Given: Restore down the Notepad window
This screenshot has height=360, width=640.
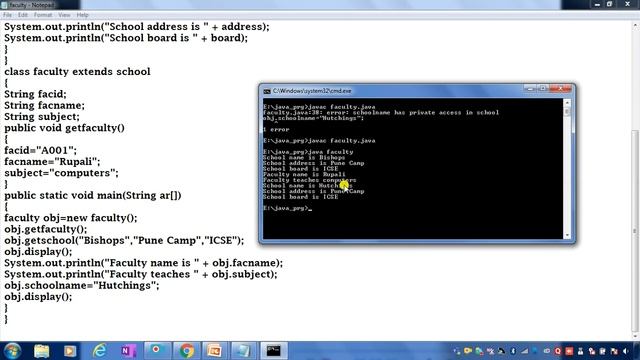Looking at the screenshot, I should click(609, 4).
